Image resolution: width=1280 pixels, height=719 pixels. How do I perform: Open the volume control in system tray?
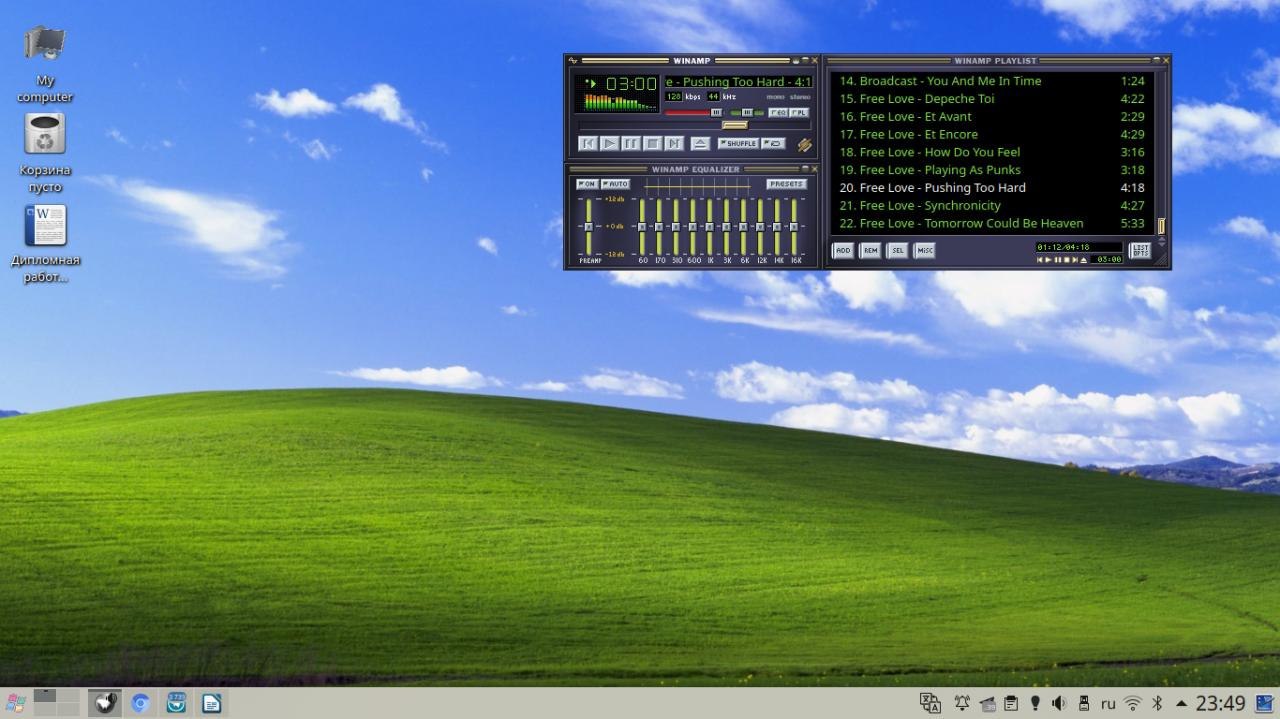click(1059, 703)
